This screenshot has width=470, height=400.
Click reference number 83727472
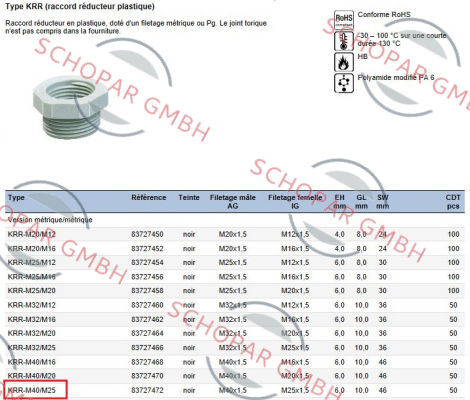[147, 390]
